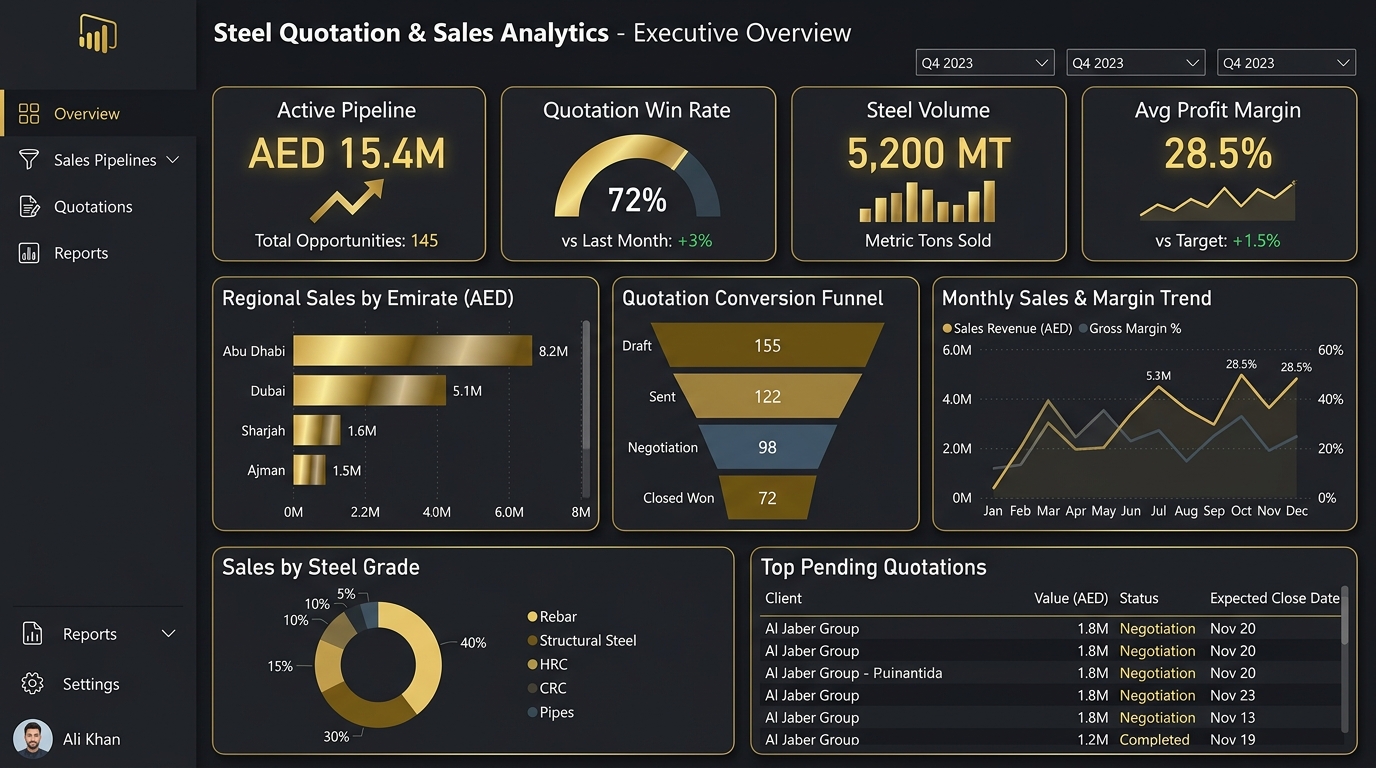Click the Reports chart icon below Quotations

tap(29, 253)
